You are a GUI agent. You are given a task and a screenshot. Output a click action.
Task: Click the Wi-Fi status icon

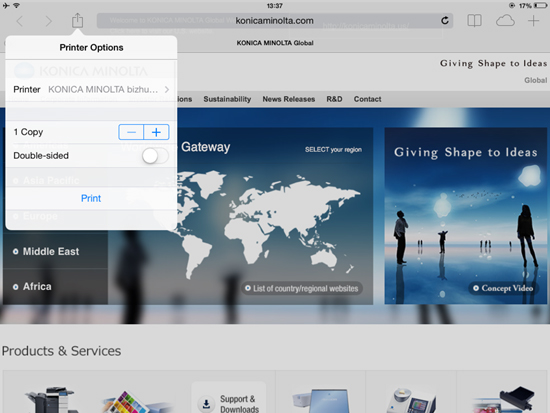pos(16,6)
